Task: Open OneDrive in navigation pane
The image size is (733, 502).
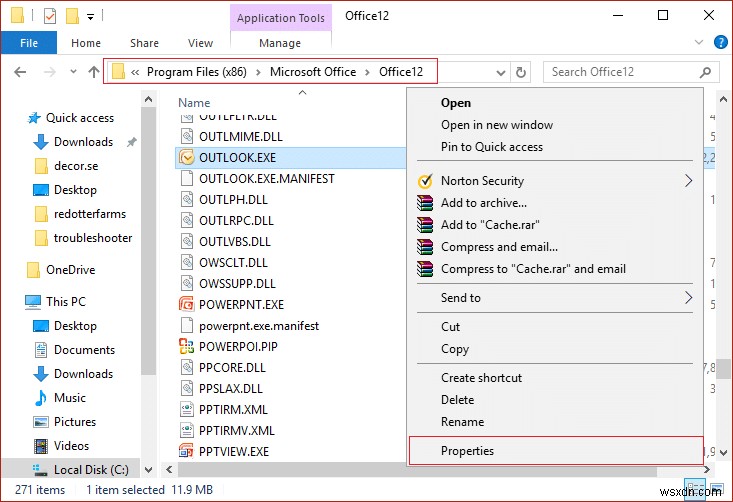Action: [x=70, y=270]
